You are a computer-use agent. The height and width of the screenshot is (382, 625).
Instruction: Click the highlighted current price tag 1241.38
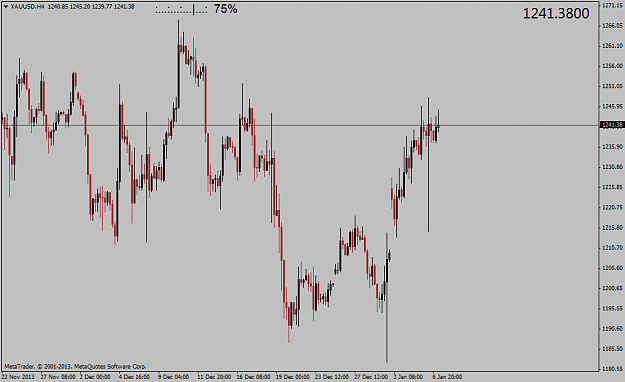612,125
